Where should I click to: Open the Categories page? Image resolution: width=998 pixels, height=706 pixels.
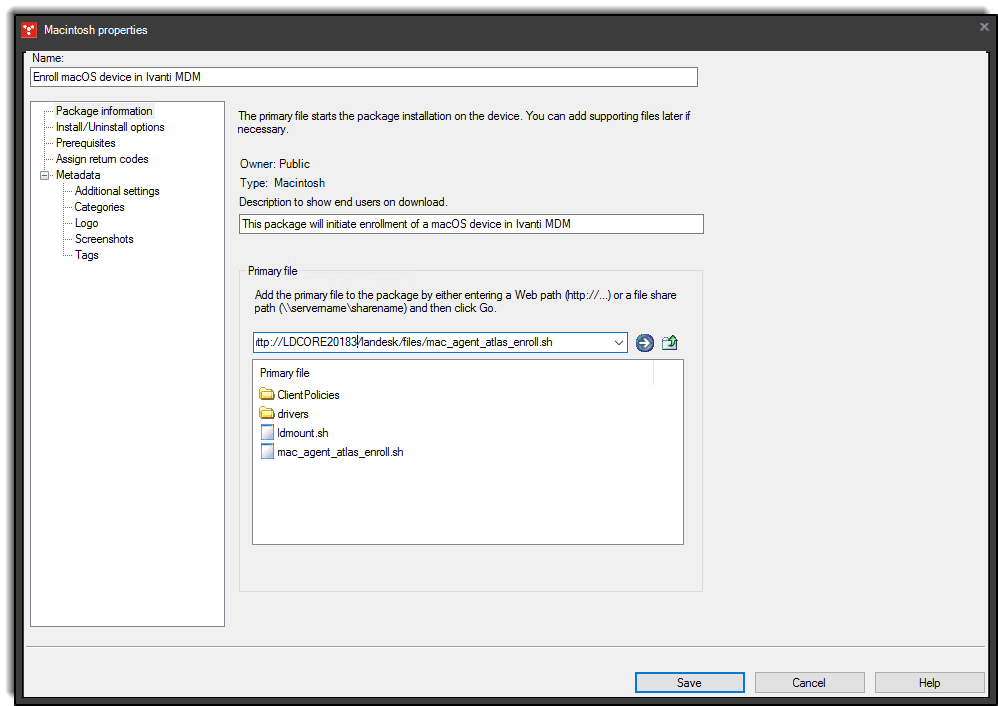coord(98,207)
